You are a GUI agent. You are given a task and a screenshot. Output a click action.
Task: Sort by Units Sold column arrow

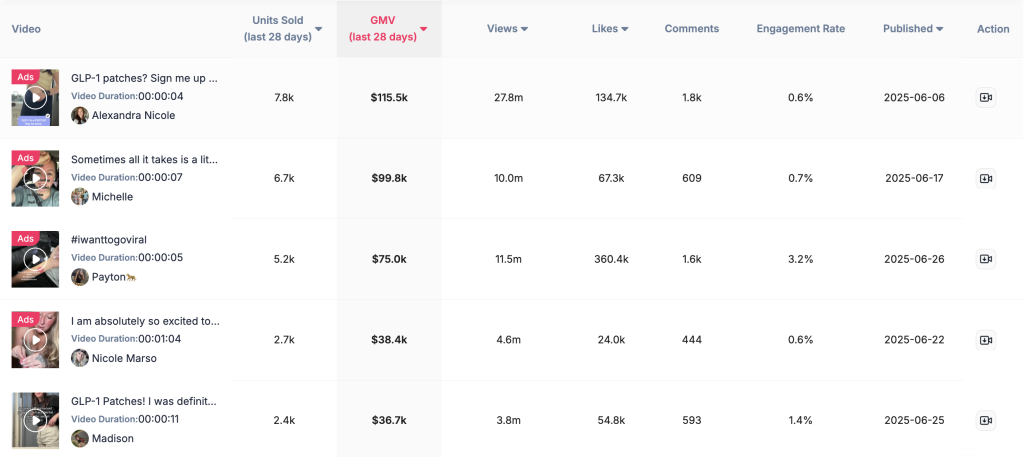coord(318,29)
